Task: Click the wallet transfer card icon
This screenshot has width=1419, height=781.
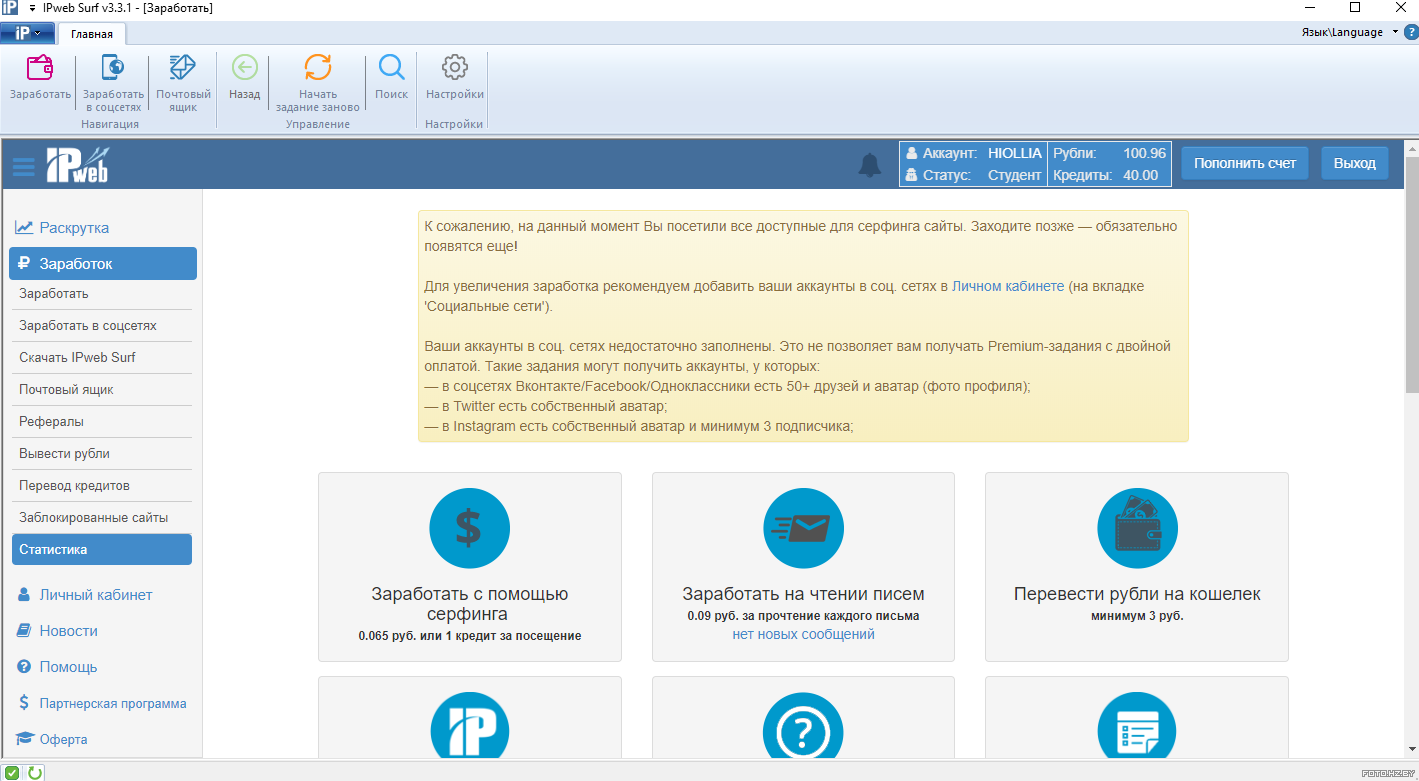Action: 1137,528
